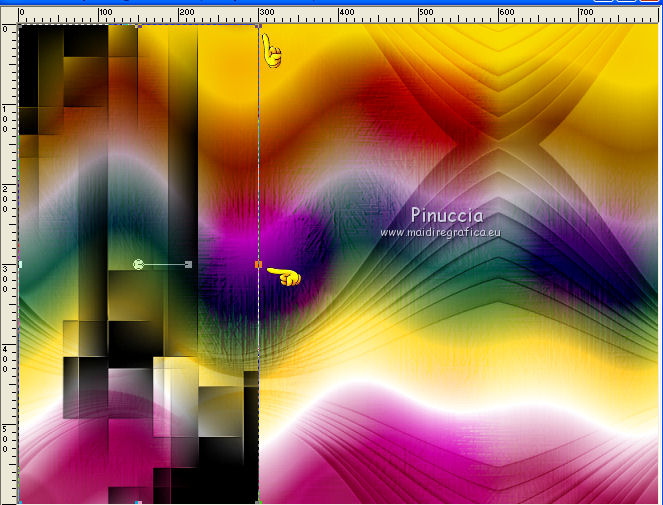Click the 600 mark on horizontal ruler
Image resolution: width=663 pixels, height=505 pixels.
pos(507,12)
